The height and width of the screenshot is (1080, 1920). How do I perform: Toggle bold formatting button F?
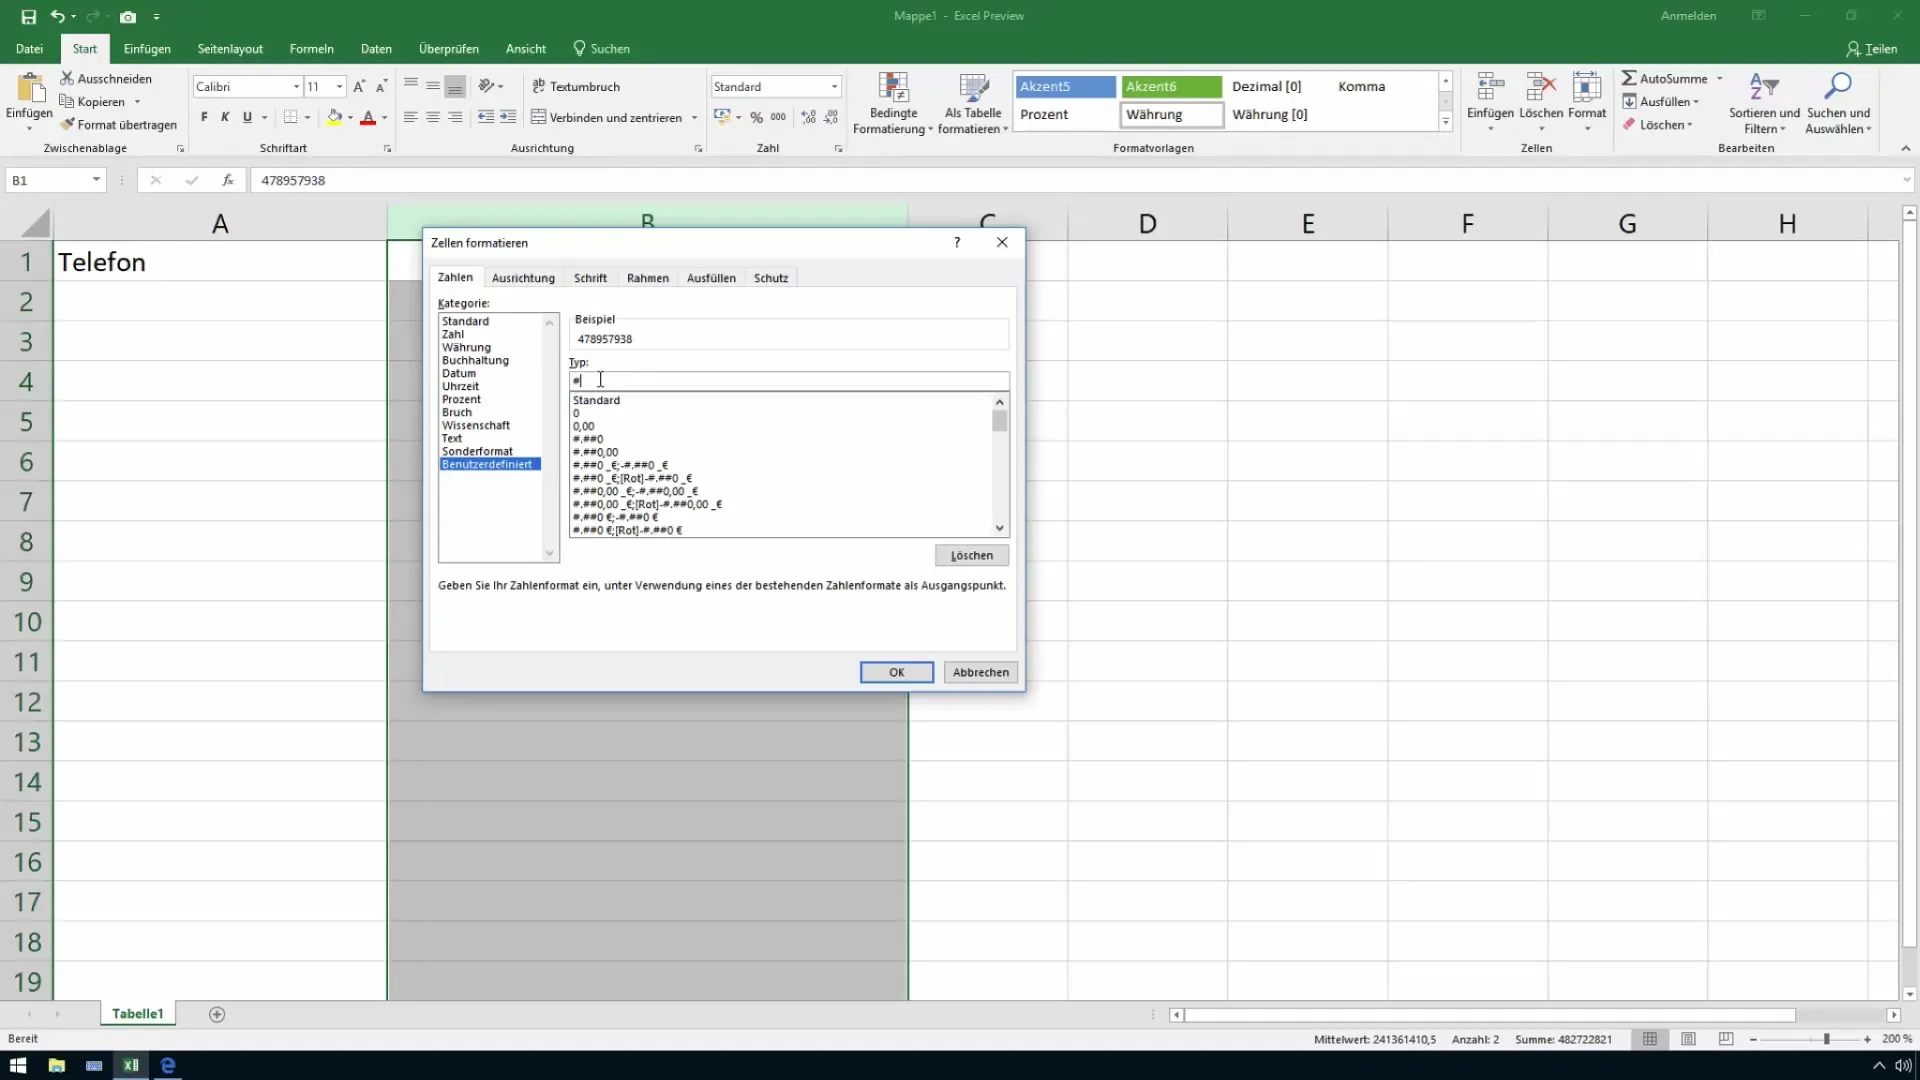(204, 117)
